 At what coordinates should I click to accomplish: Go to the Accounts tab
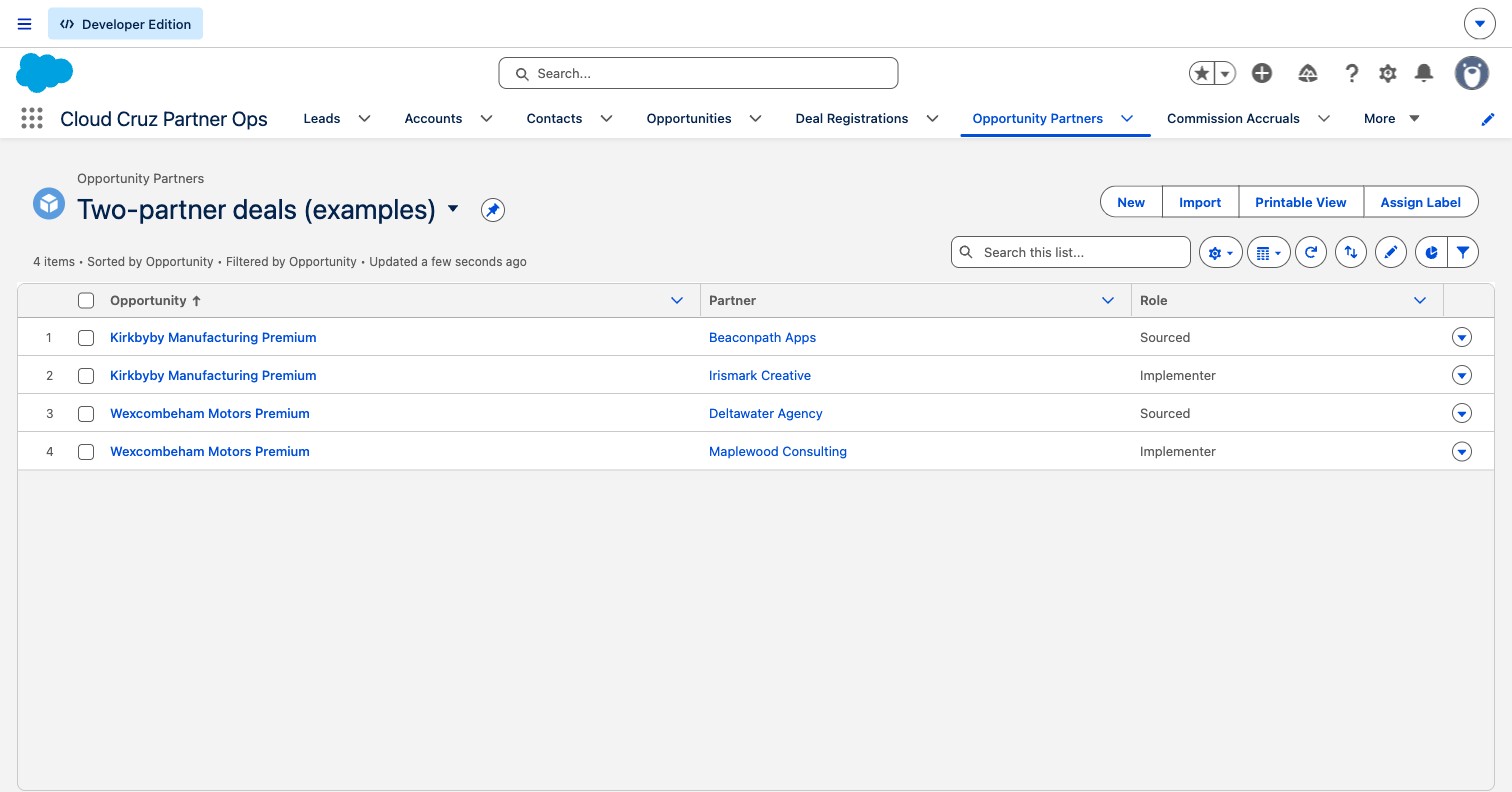[433, 118]
